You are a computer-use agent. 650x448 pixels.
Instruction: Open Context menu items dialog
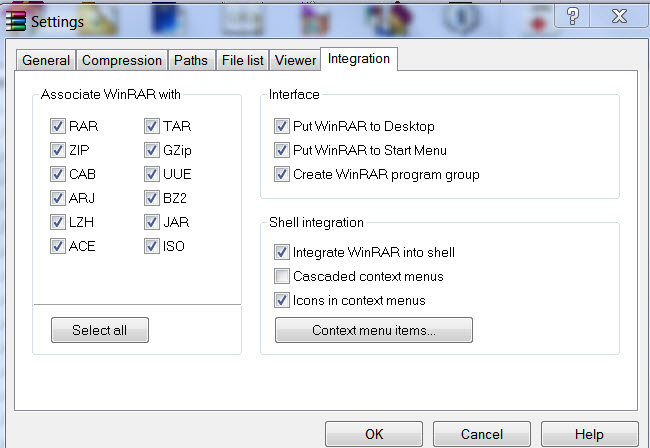[374, 330]
